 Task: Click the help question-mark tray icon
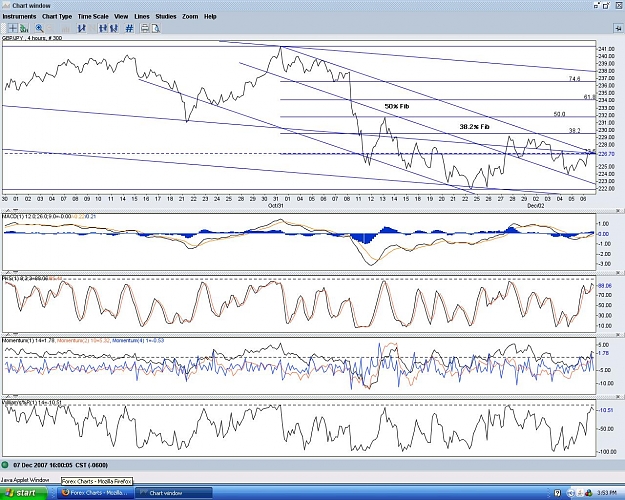coord(558,493)
